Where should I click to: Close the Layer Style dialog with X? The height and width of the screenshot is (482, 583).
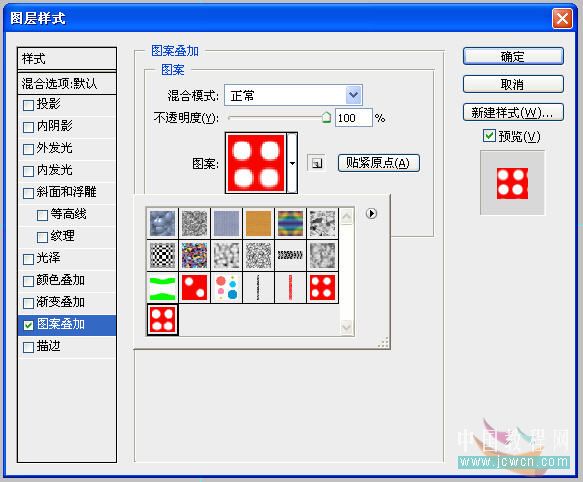click(x=562, y=18)
